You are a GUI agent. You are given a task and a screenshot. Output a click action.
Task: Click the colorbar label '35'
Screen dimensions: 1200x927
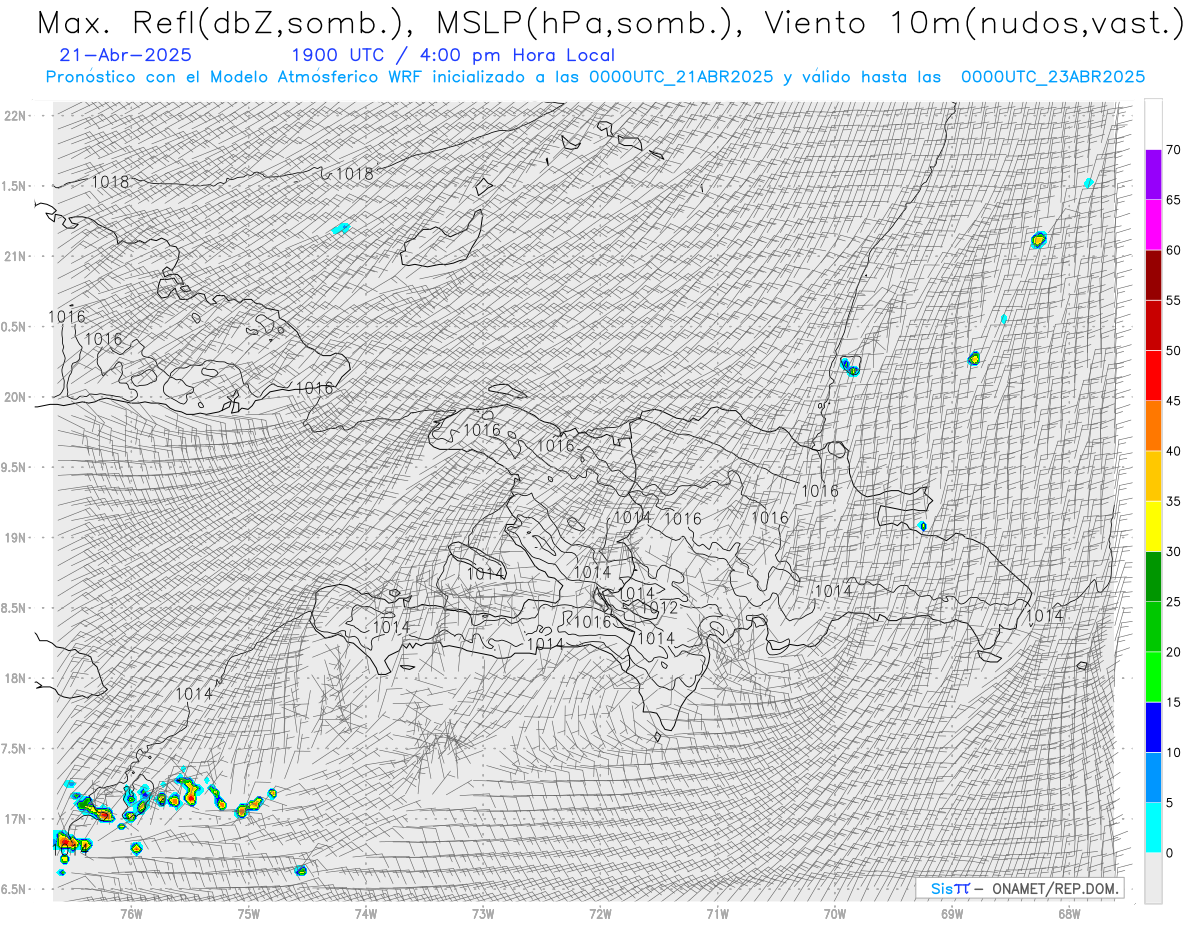(x=1173, y=501)
